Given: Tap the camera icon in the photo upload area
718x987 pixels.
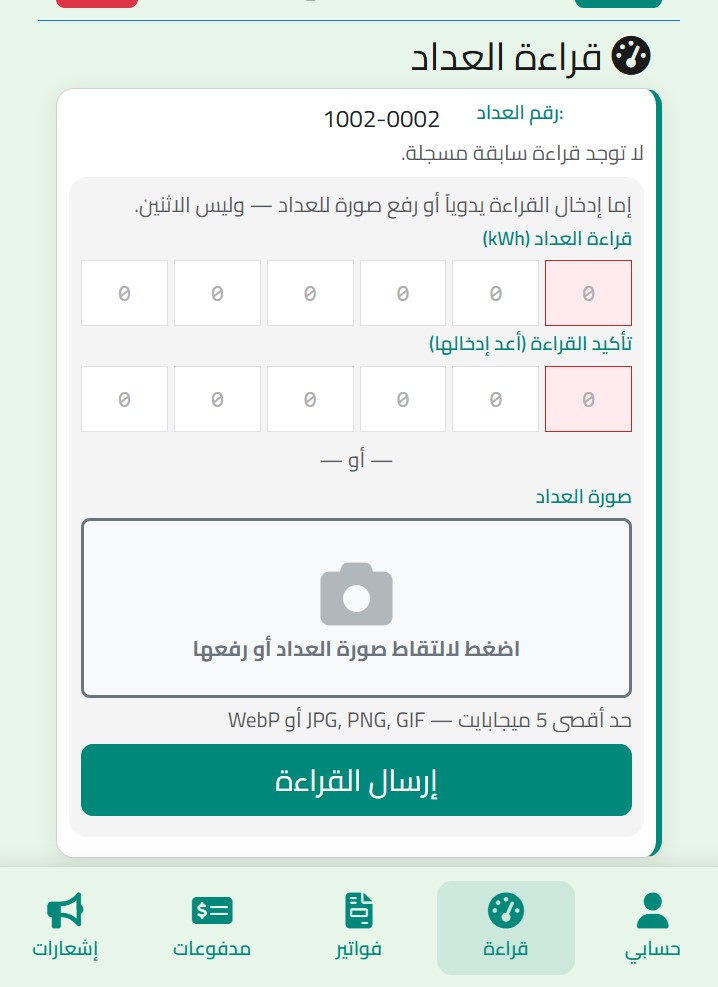Looking at the screenshot, I should 356,592.
